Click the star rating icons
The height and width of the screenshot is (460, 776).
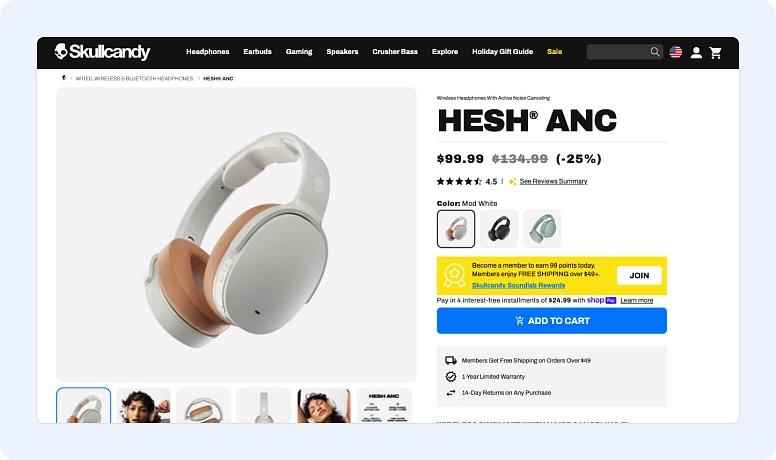click(x=459, y=181)
